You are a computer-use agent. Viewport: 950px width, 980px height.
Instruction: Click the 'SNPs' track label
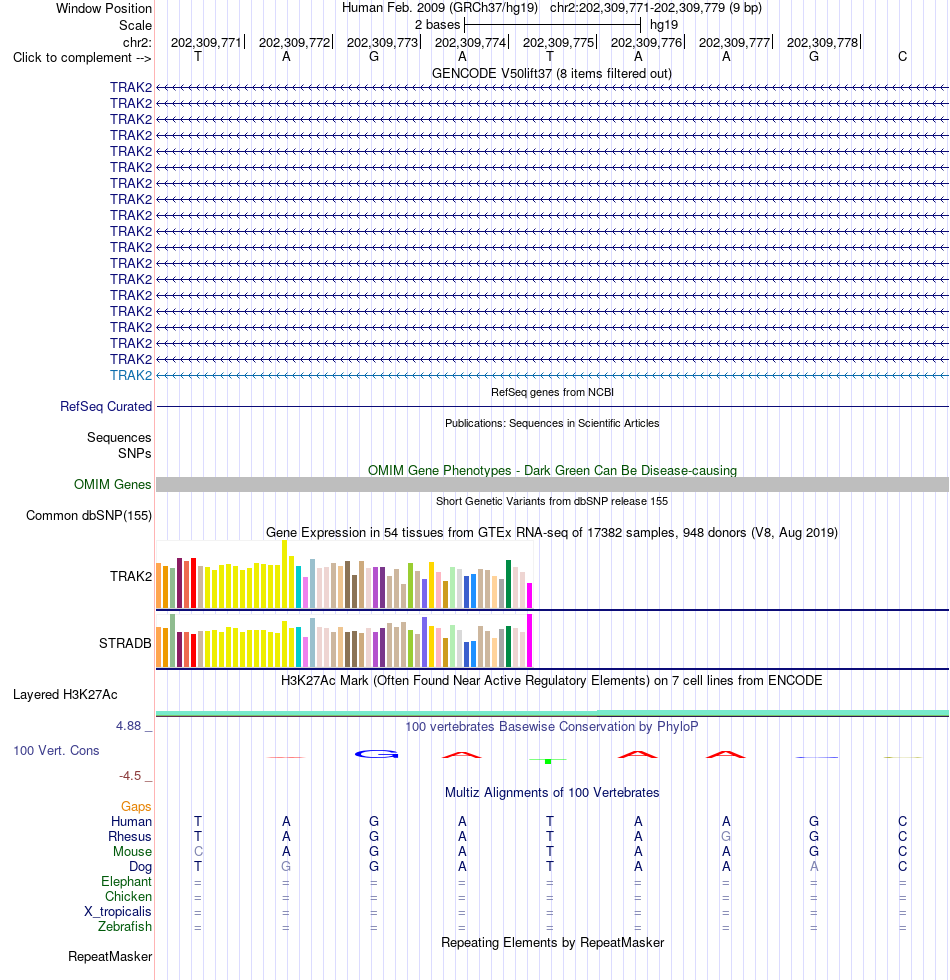(x=134, y=454)
